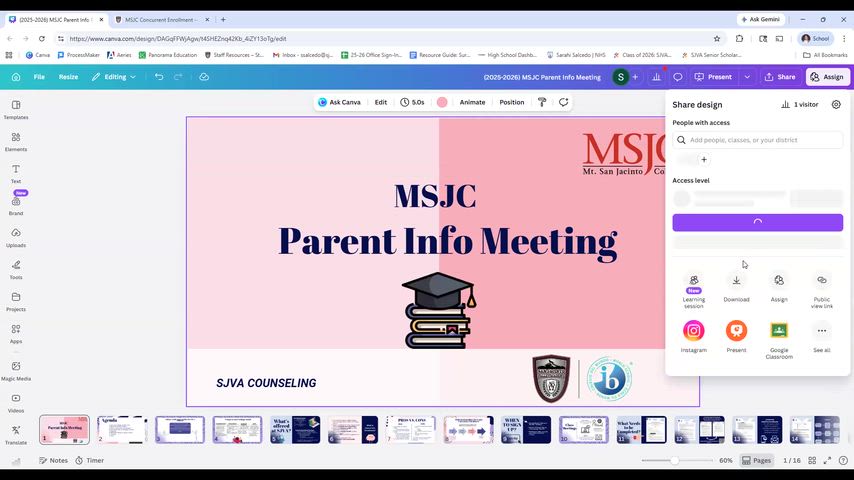854x480 pixels.
Task: Open the Magic Media panel
Action: click(16, 371)
